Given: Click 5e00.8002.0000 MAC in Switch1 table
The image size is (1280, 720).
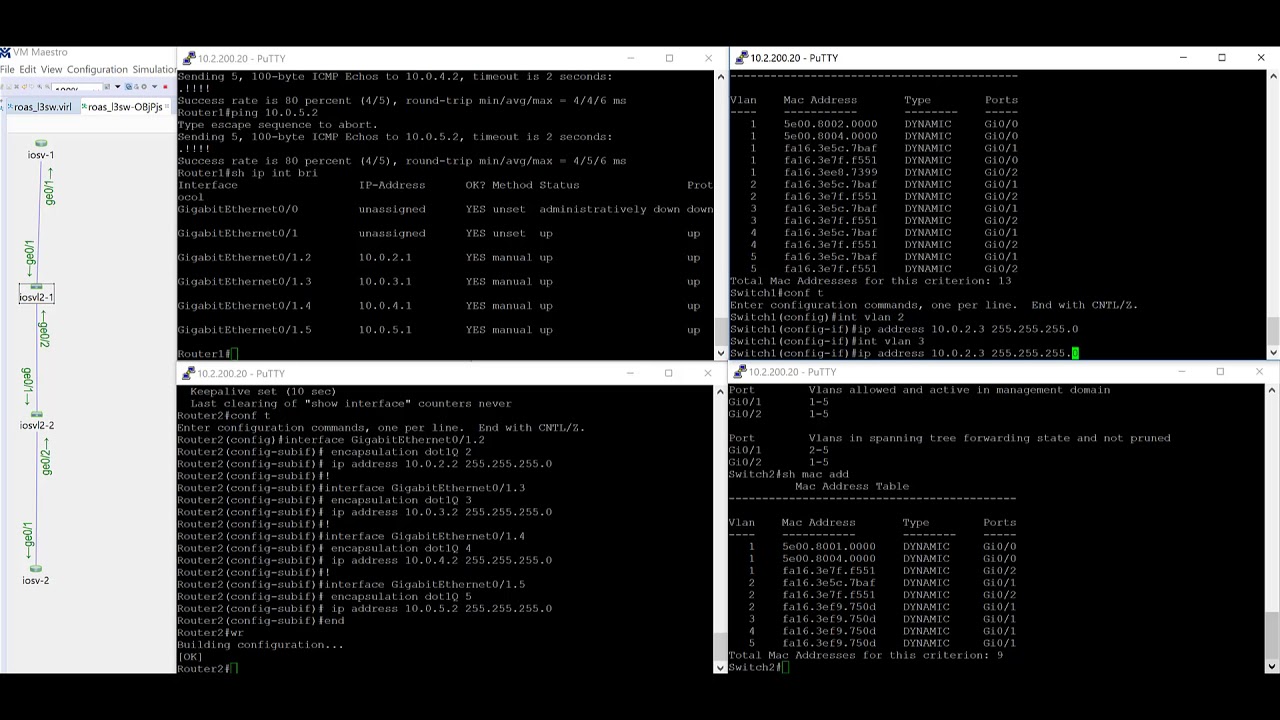Looking at the screenshot, I should coord(830,124).
